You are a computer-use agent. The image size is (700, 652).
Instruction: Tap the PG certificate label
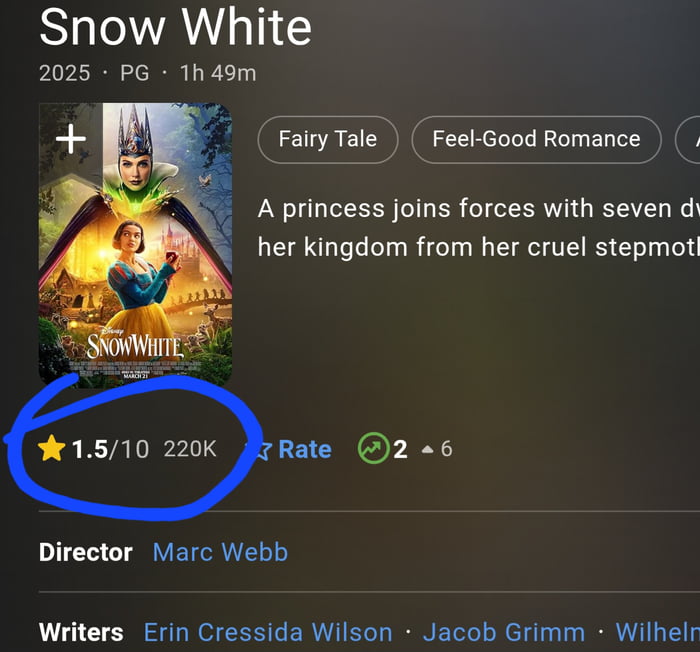tap(134, 73)
